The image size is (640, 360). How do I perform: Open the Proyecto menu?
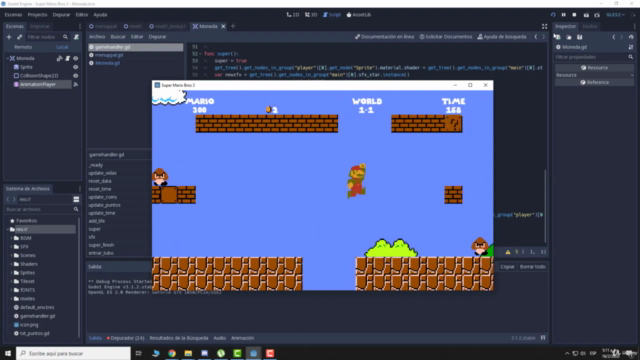[38, 15]
